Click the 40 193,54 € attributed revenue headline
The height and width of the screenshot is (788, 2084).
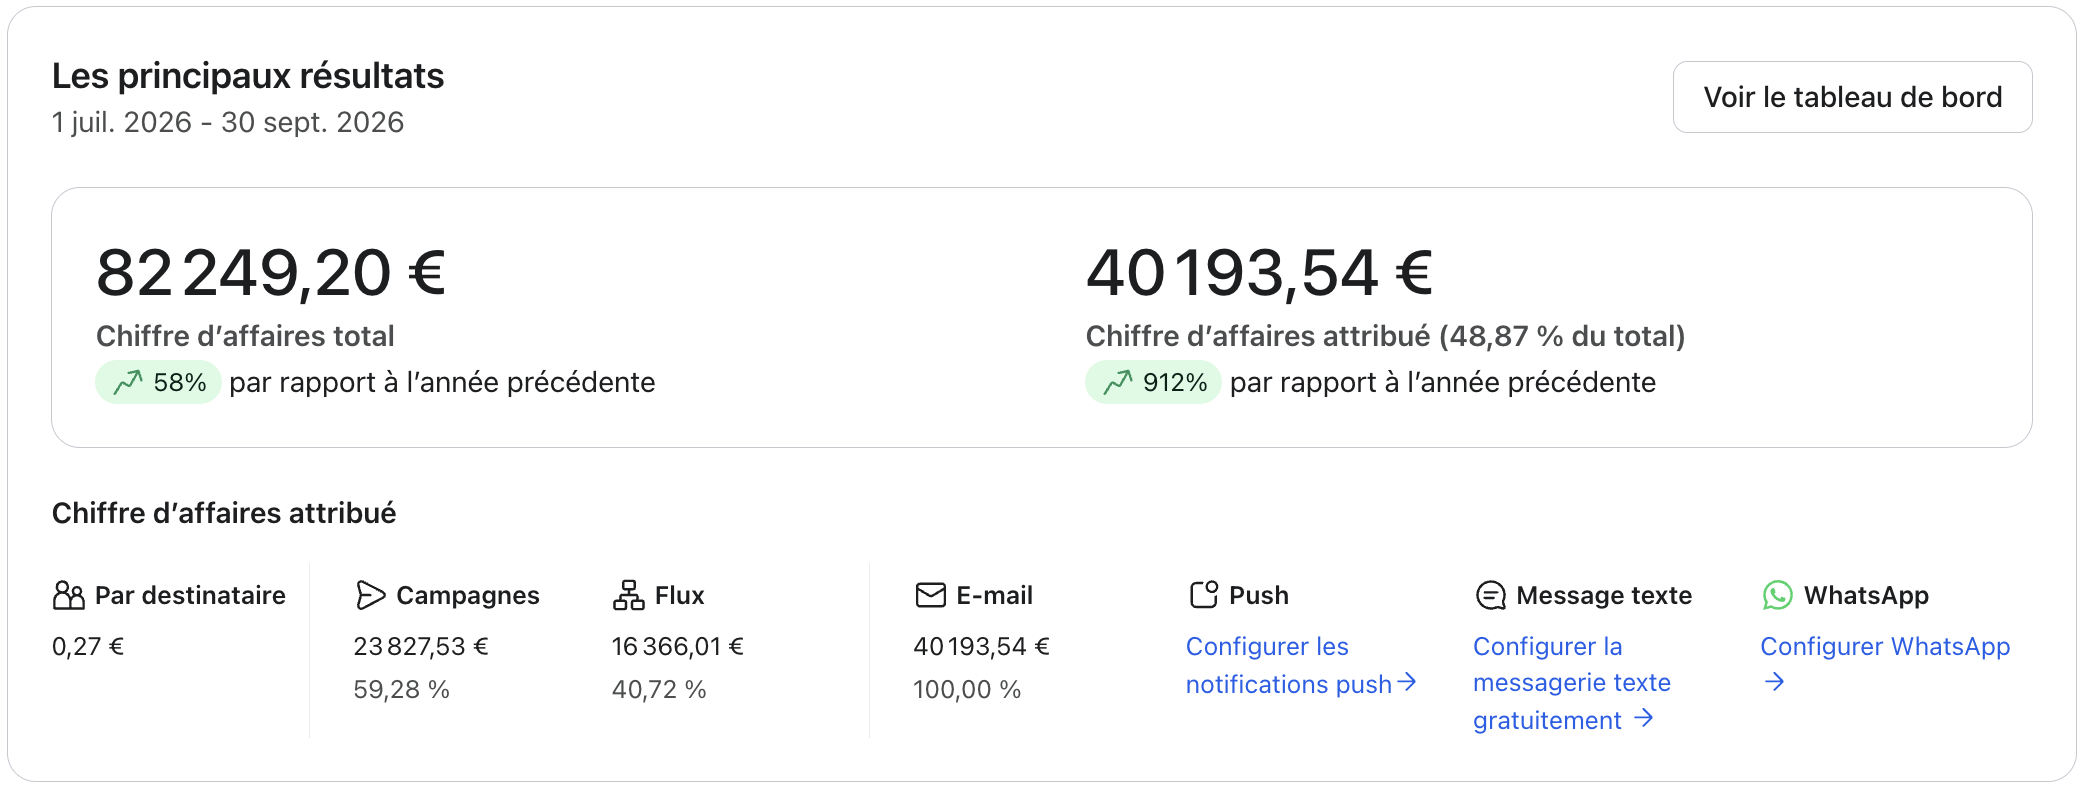tap(1260, 273)
